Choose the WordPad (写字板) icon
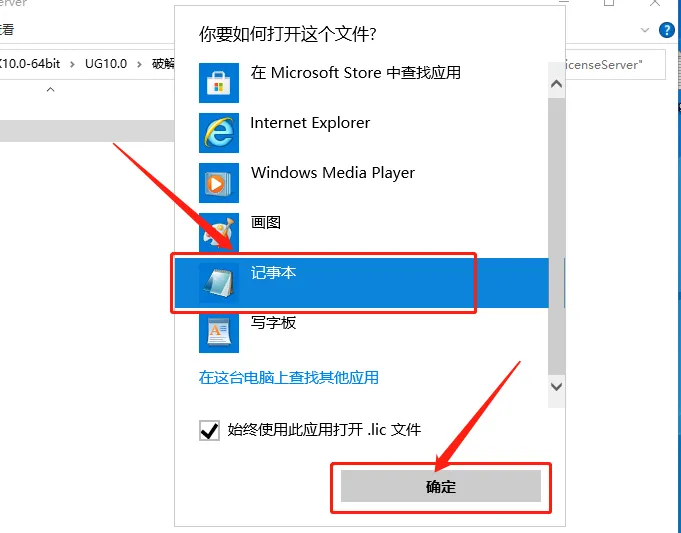 pos(219,333)
